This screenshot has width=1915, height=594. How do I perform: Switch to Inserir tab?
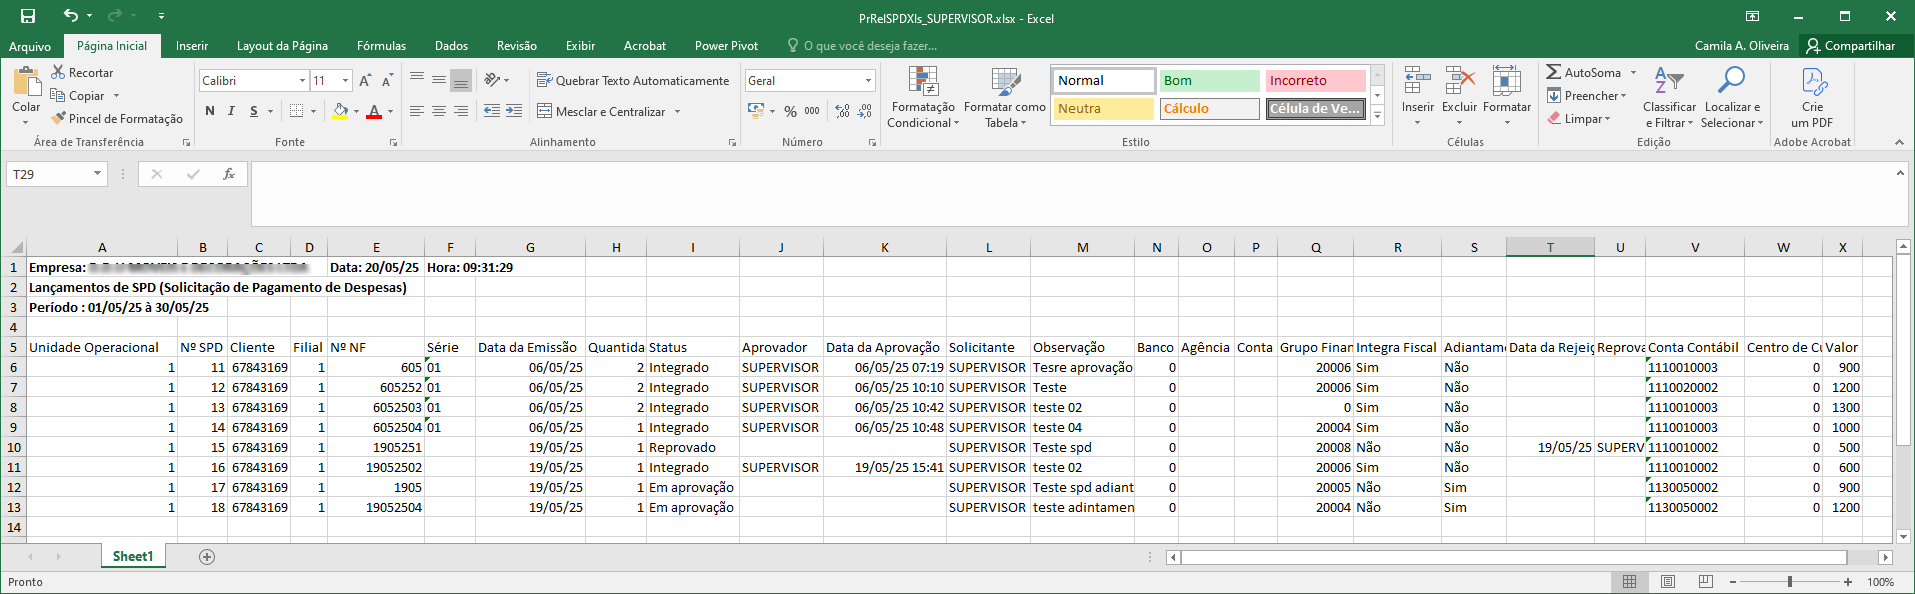point(192,46)
